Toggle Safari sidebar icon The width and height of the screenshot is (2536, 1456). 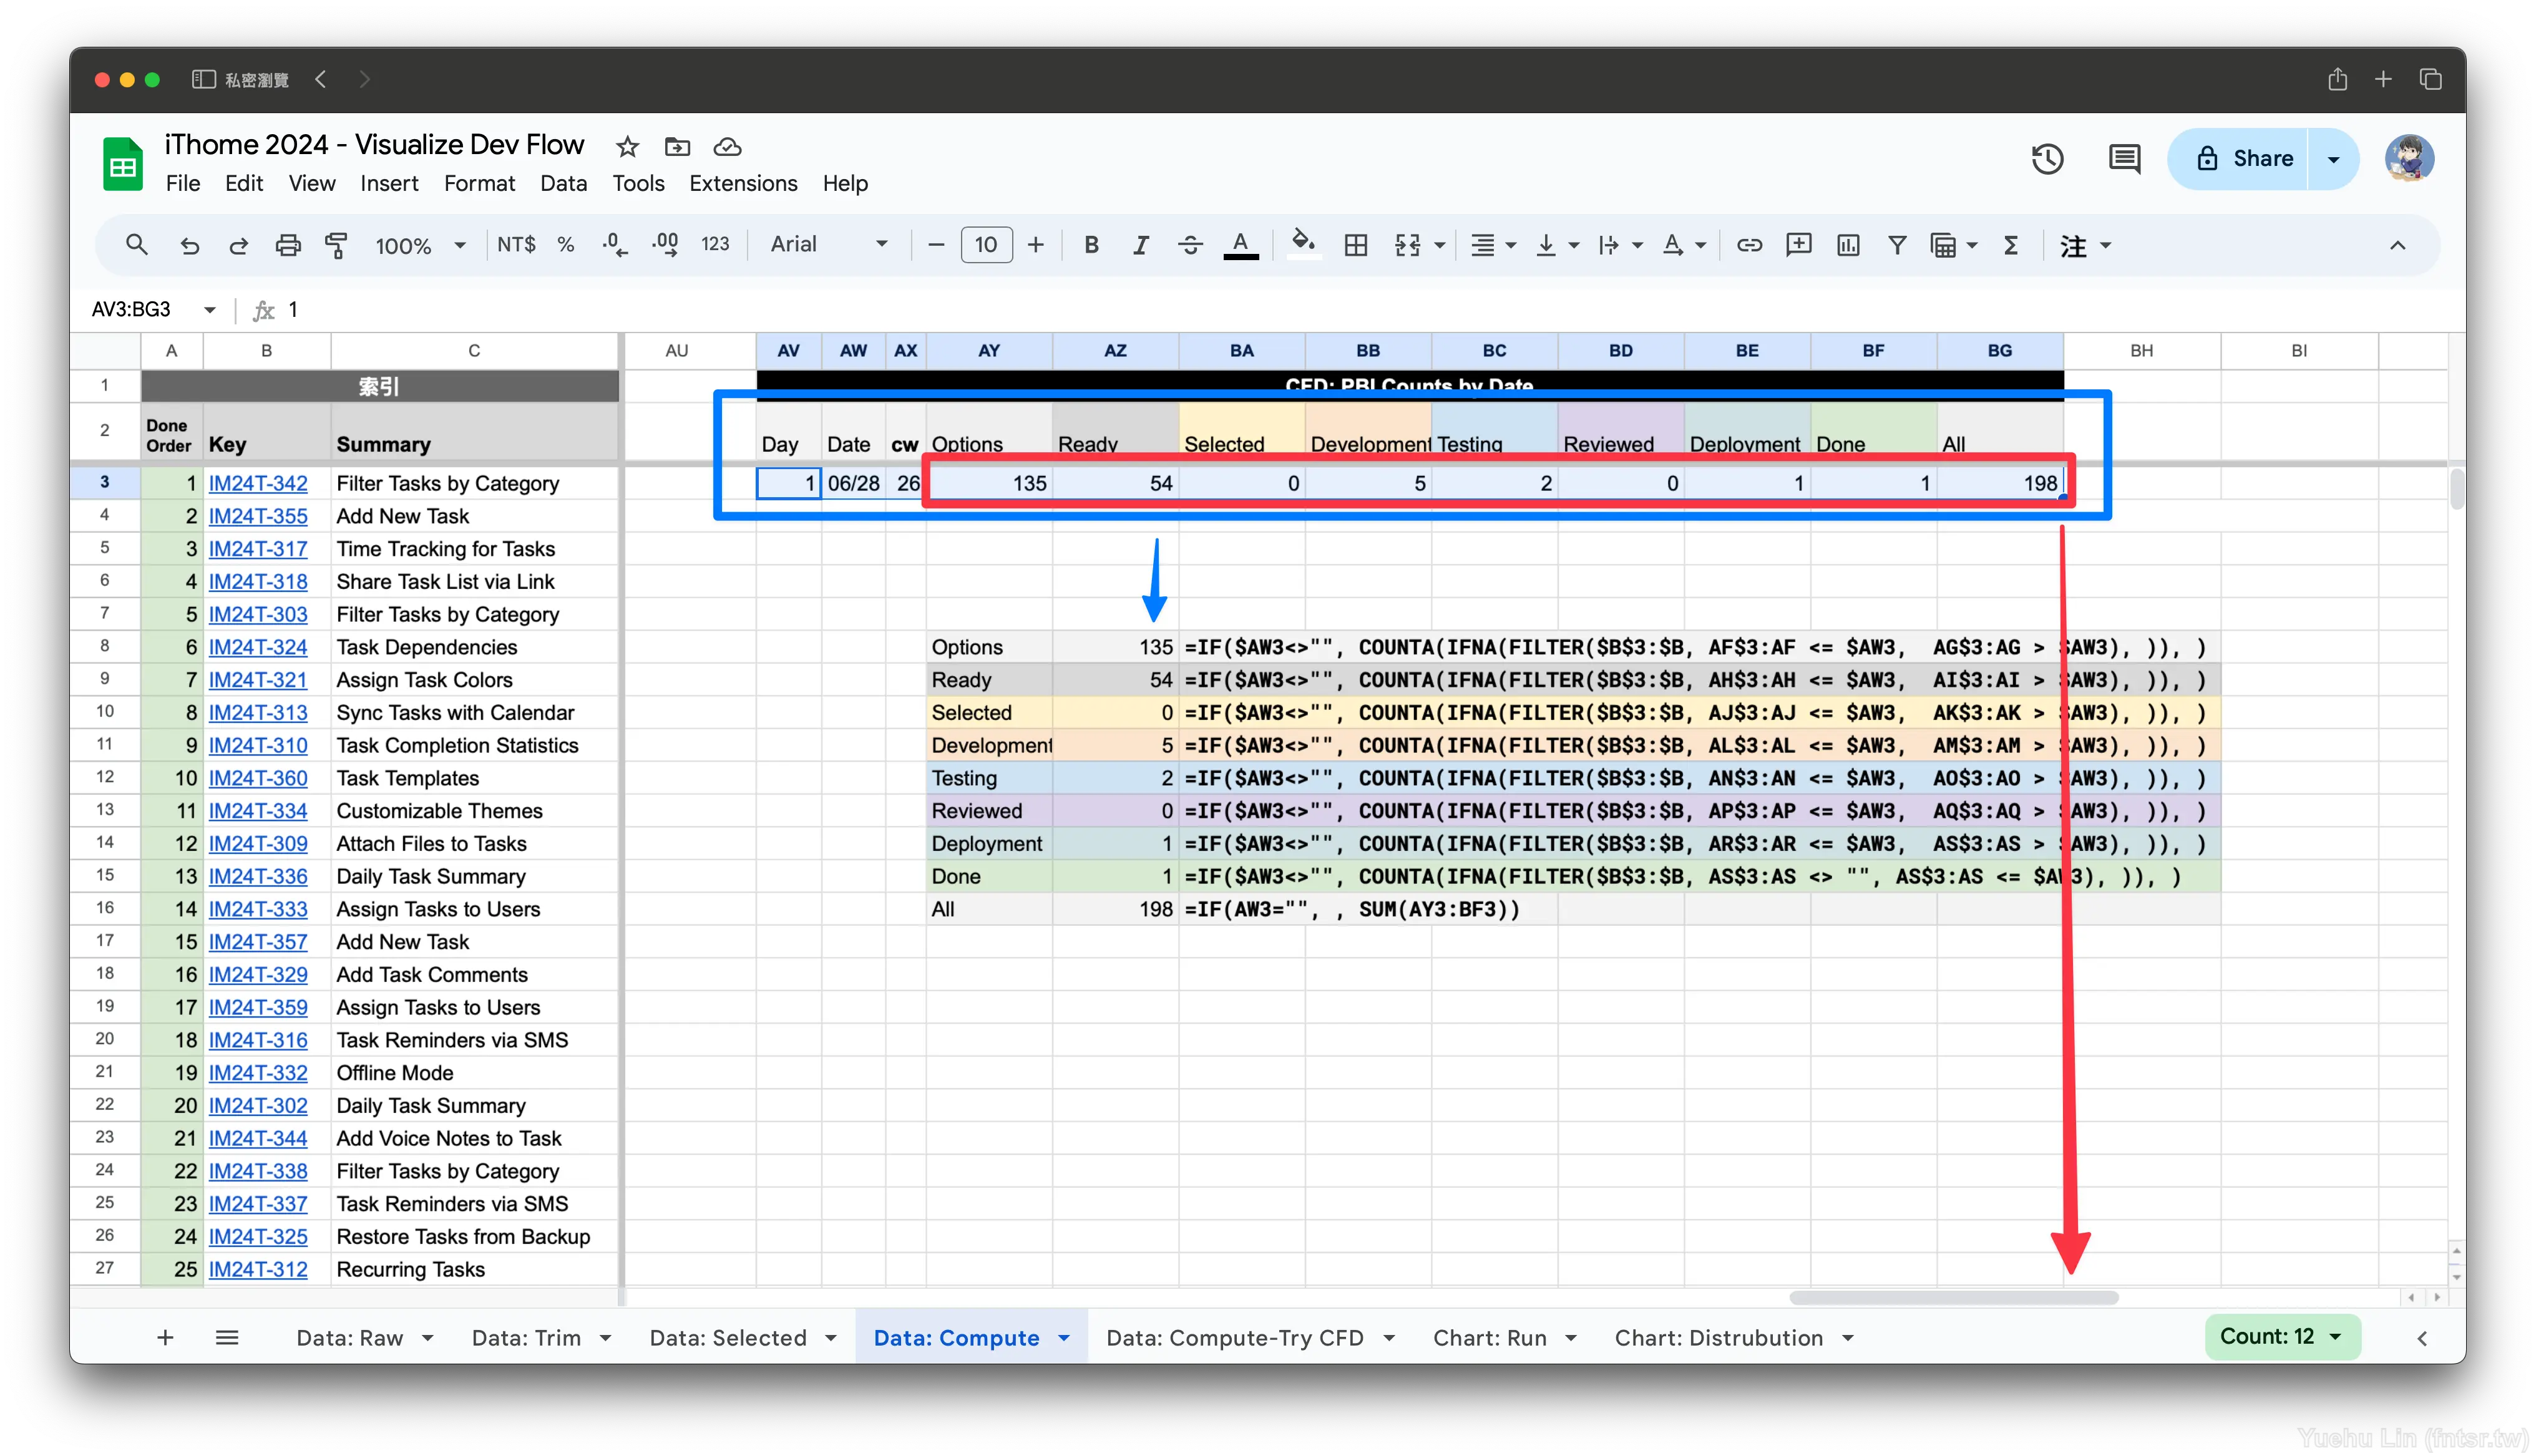click(203, 79)
